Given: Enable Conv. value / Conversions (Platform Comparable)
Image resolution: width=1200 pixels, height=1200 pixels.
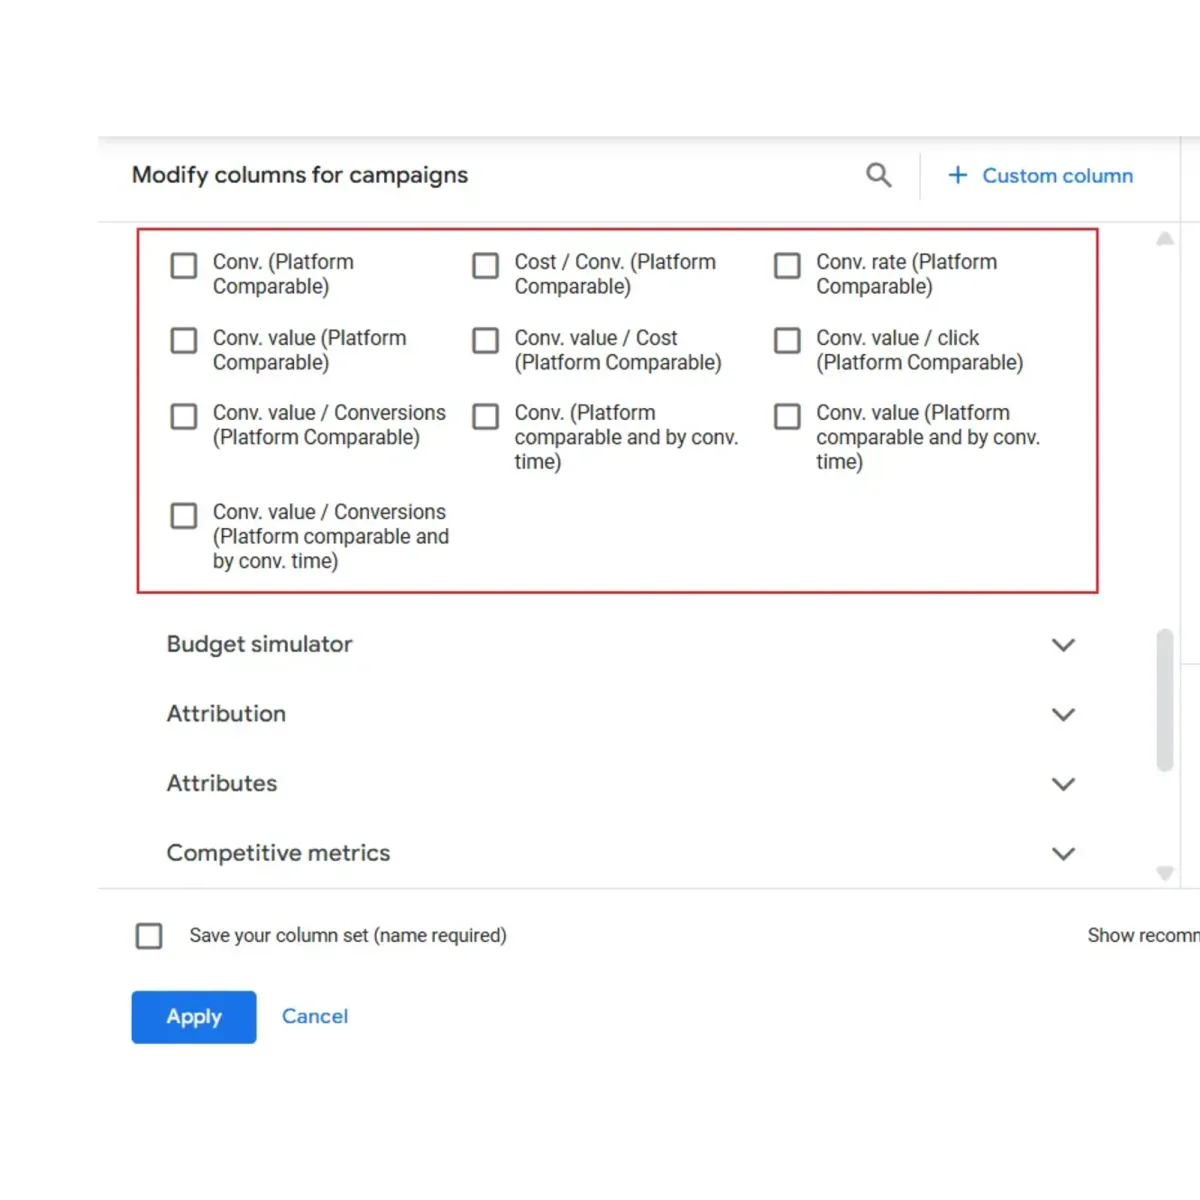Looking at the screenshot, I should [x=183, y=416].
